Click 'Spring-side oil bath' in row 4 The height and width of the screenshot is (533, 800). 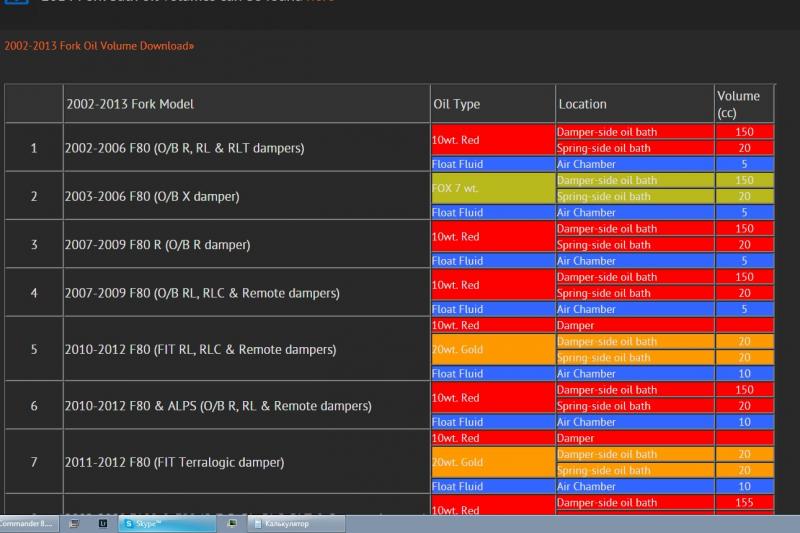(x=635, y=293)
